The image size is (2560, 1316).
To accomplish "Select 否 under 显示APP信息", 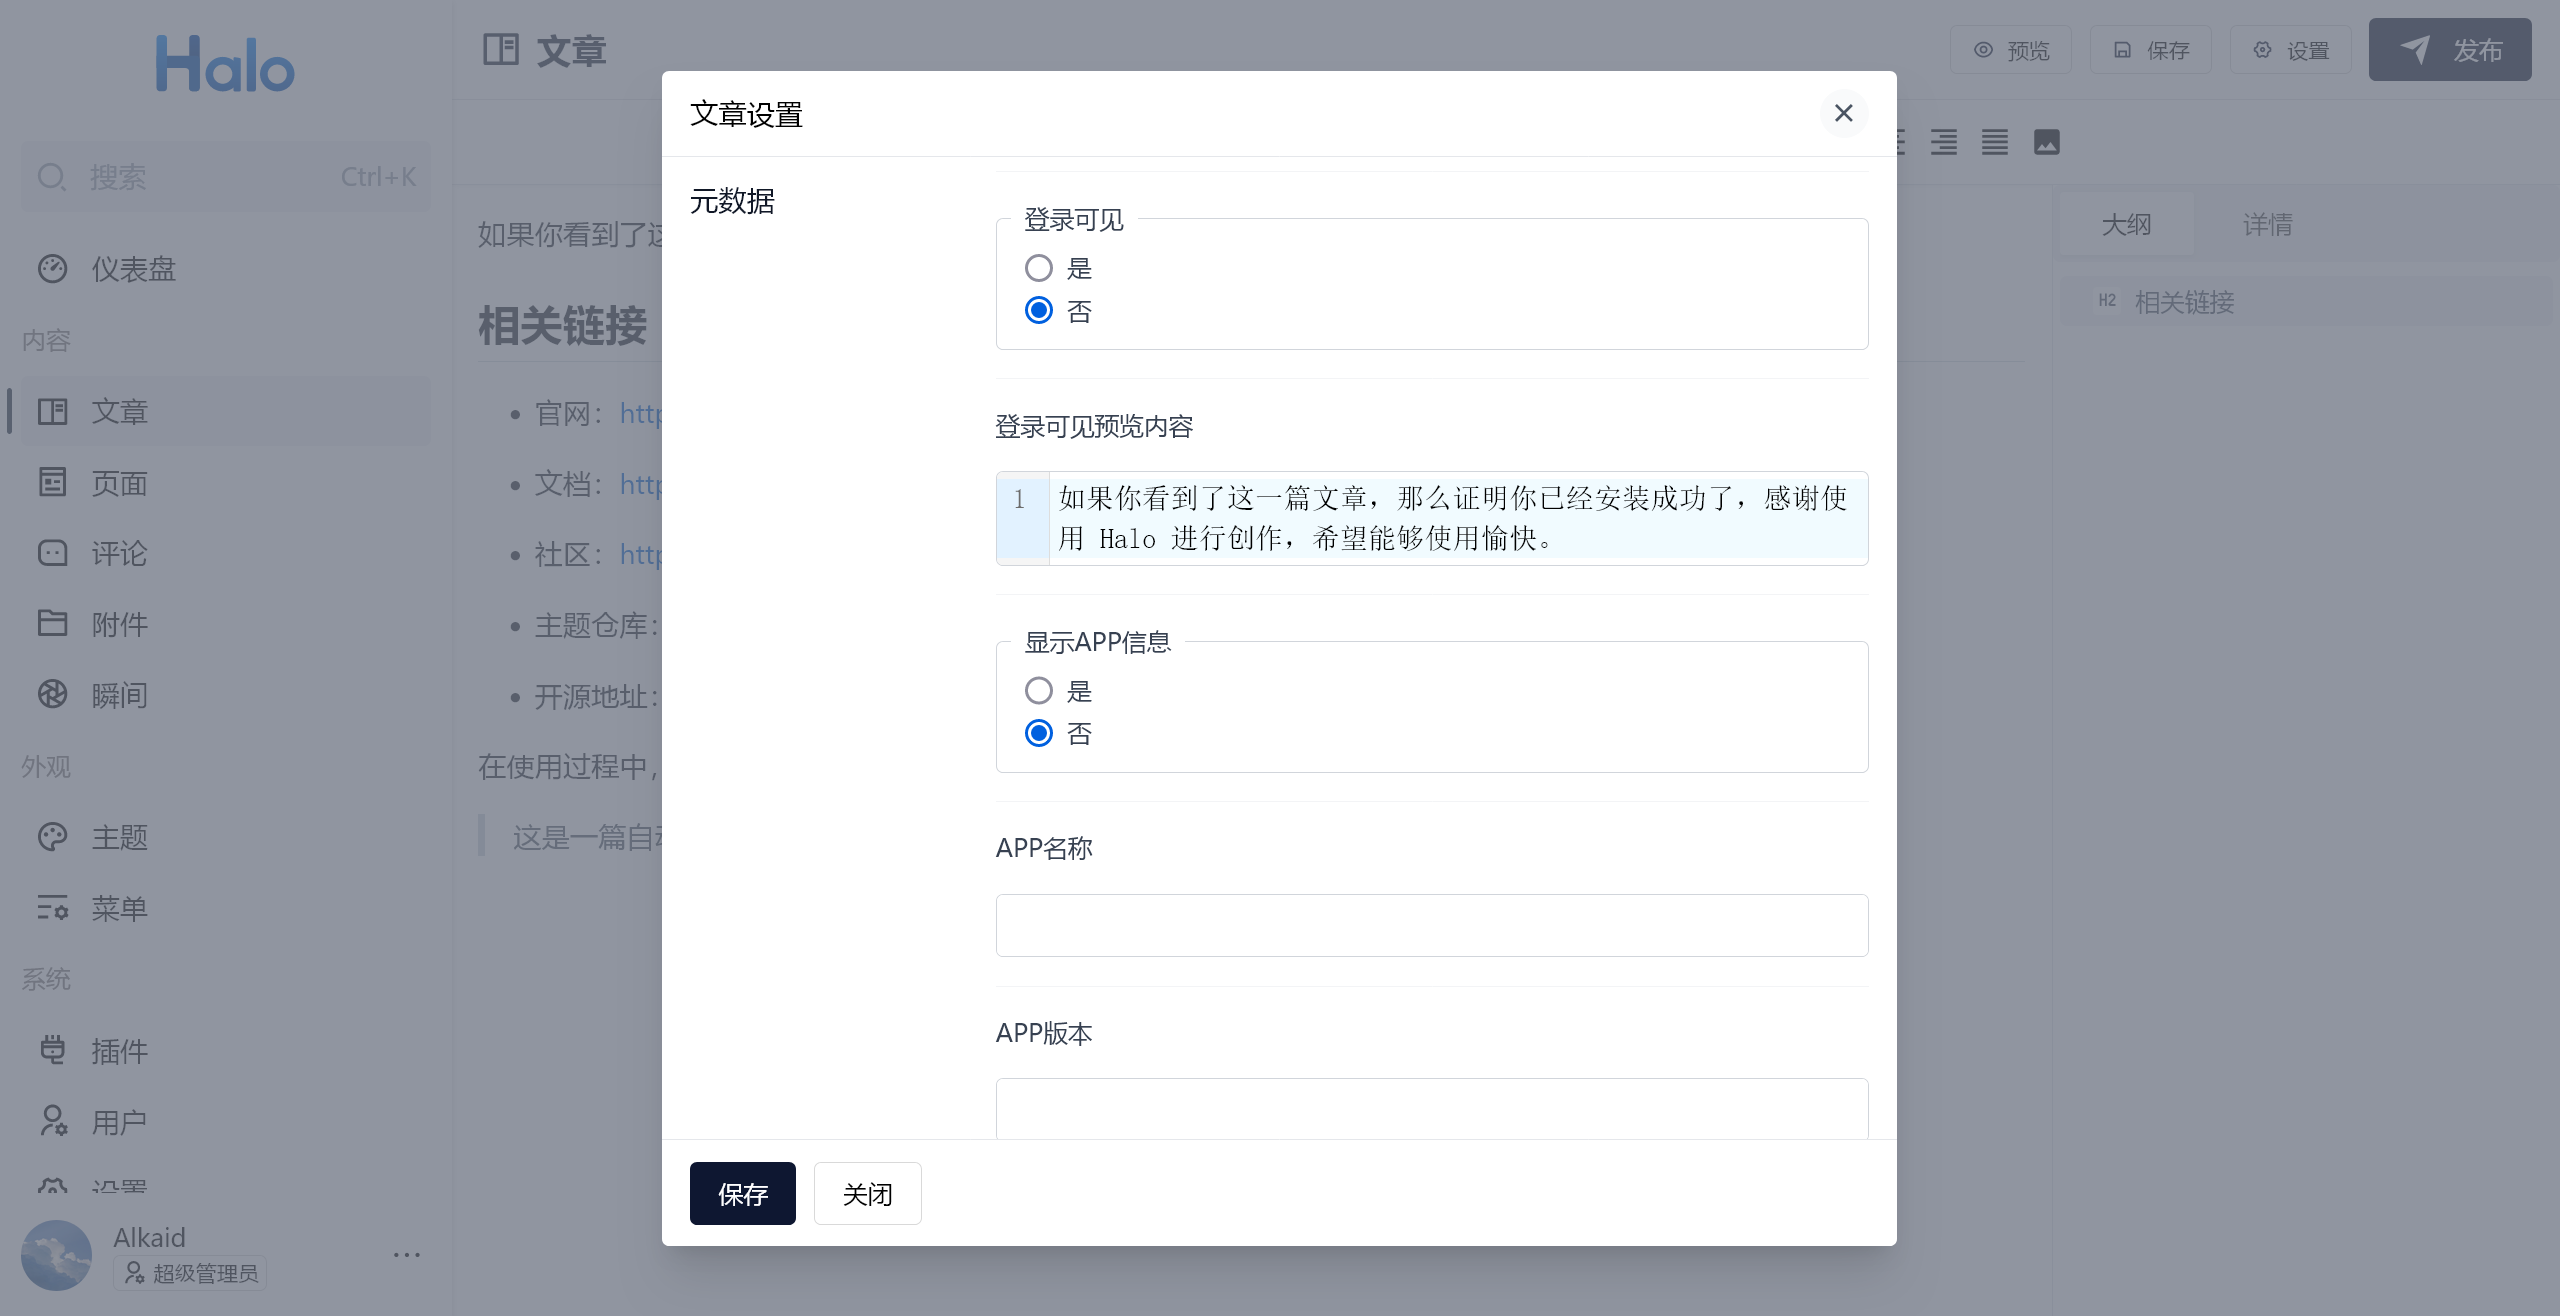I will (1039, 734).
